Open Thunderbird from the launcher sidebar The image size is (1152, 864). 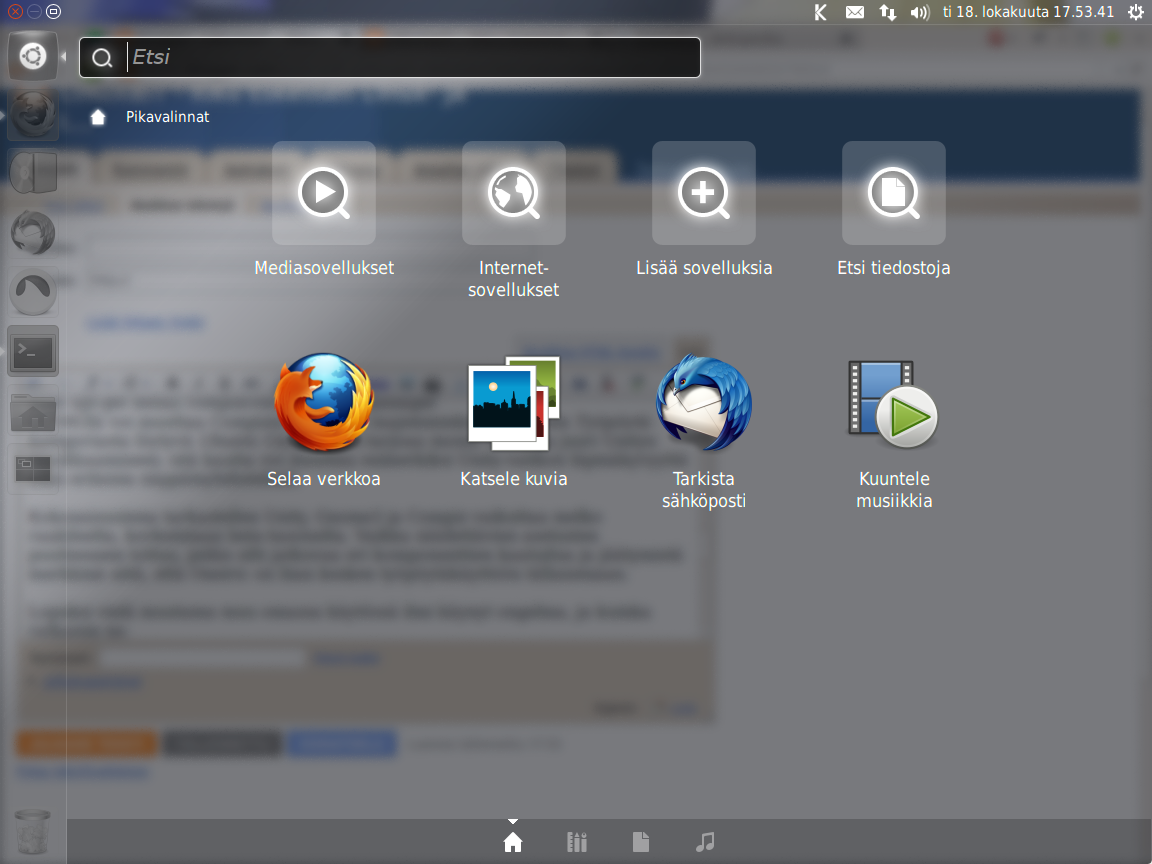click(x=33, y=233)
